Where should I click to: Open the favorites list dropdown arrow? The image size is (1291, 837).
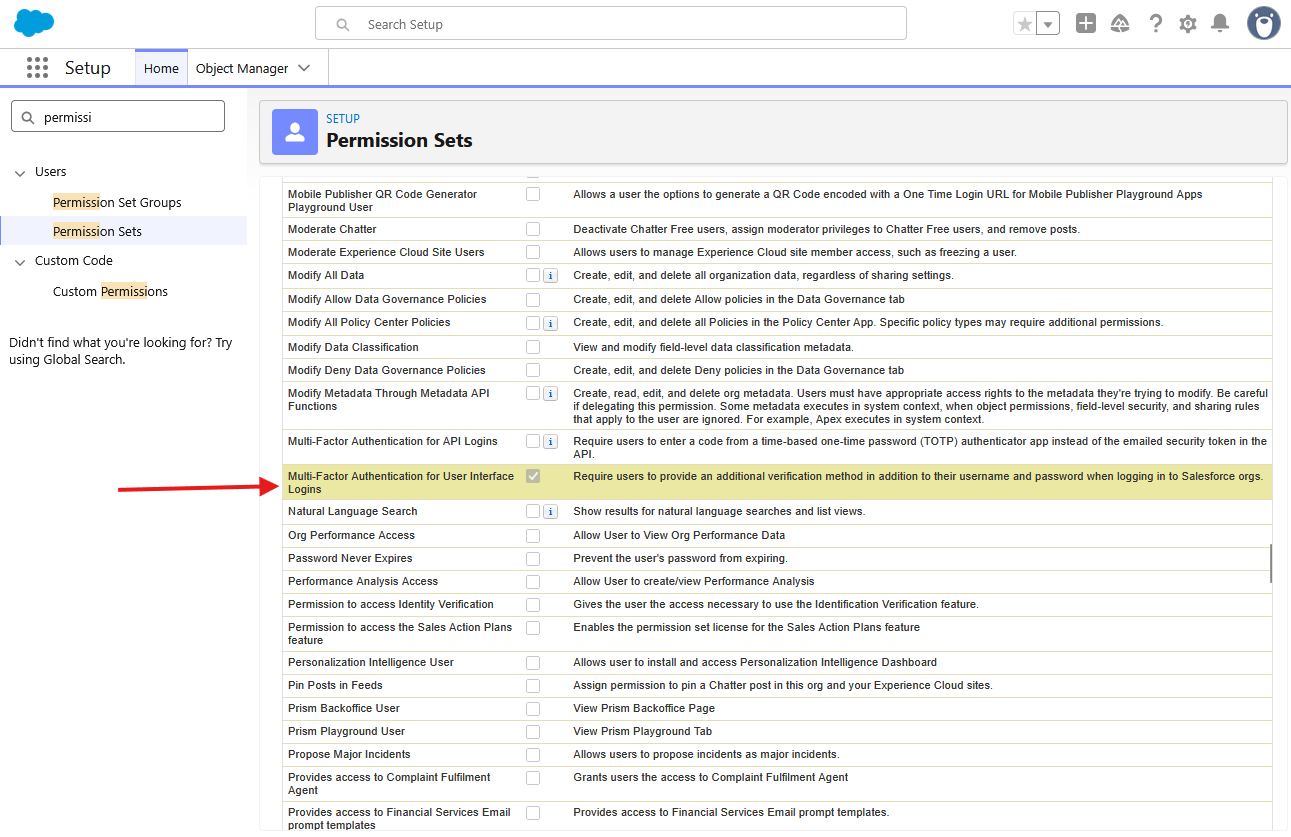1048,24
